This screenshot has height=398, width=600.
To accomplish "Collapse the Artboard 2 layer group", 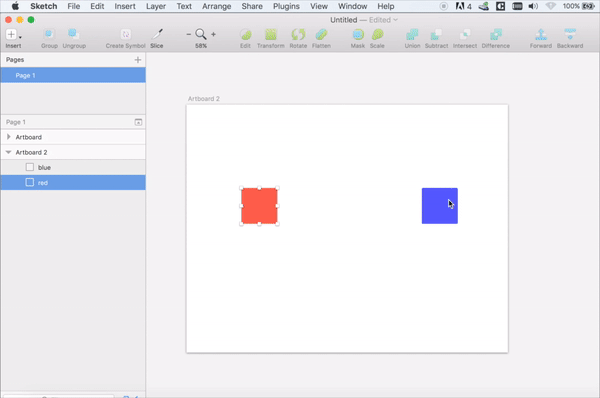I will (x=8, y=152).
